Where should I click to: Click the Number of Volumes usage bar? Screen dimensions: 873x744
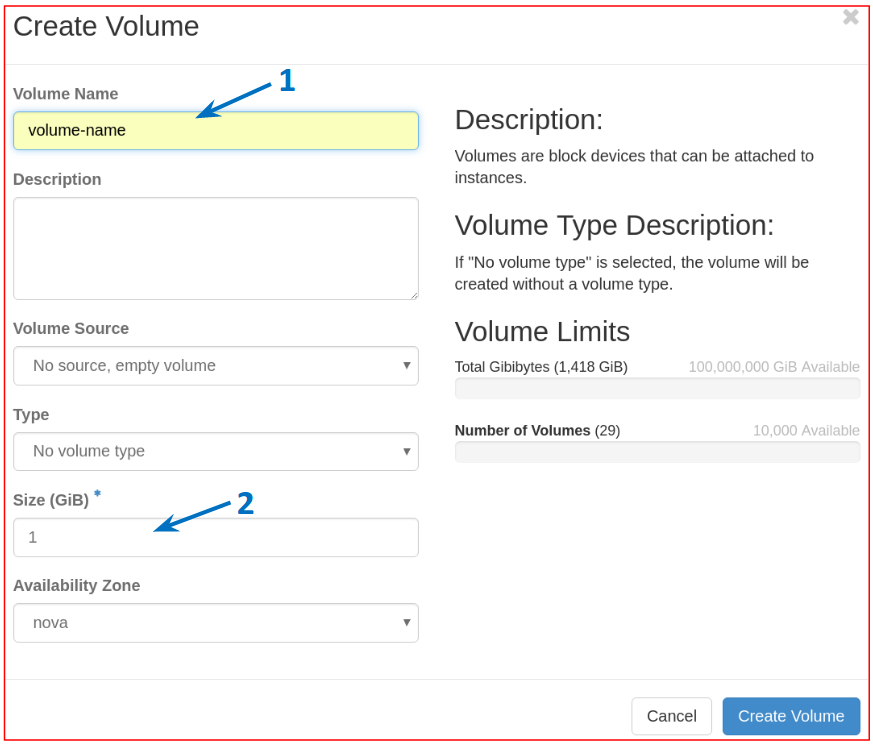pos(657,452)
